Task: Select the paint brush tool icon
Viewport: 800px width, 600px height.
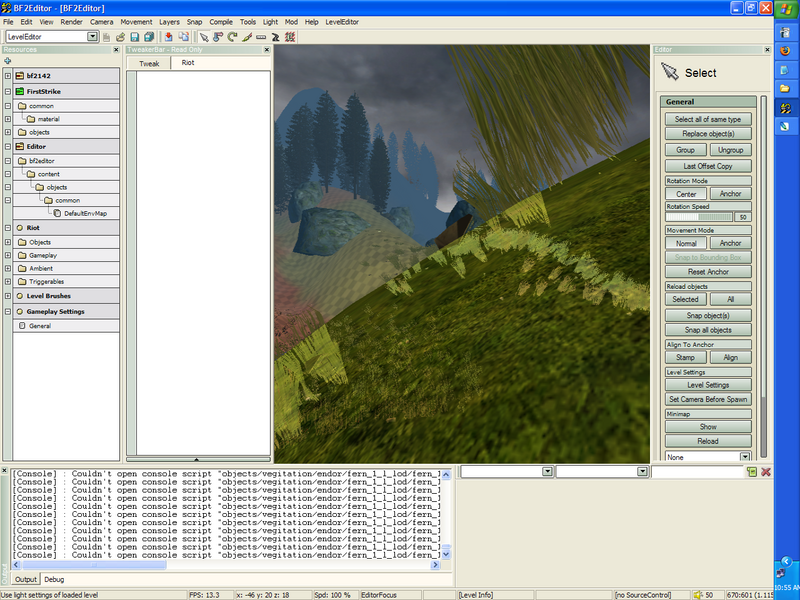Action: tap(247, 37)
